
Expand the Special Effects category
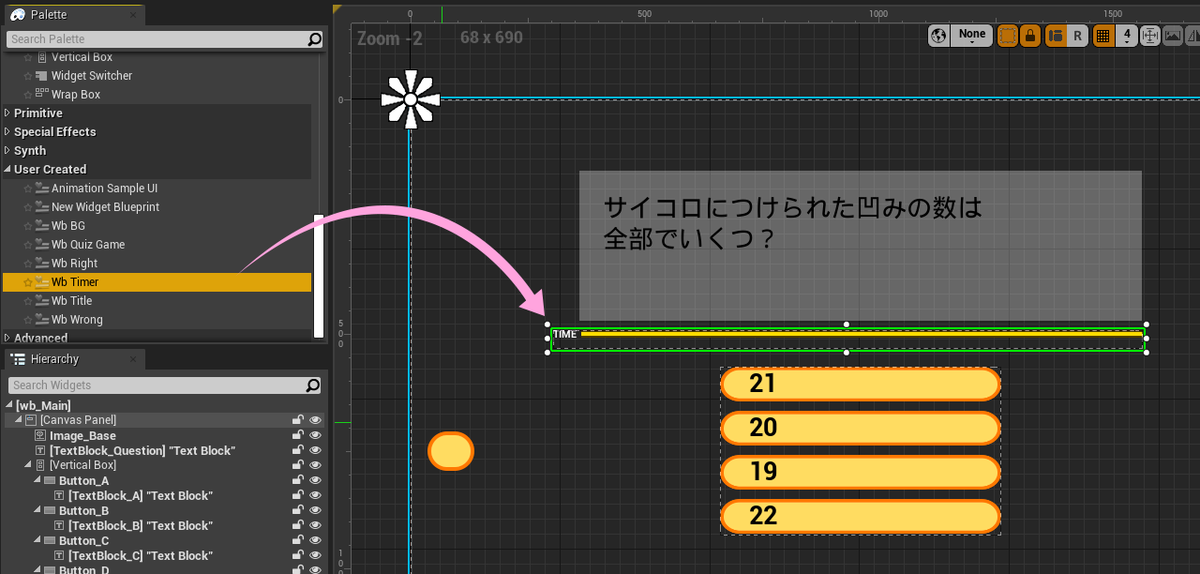8,132
